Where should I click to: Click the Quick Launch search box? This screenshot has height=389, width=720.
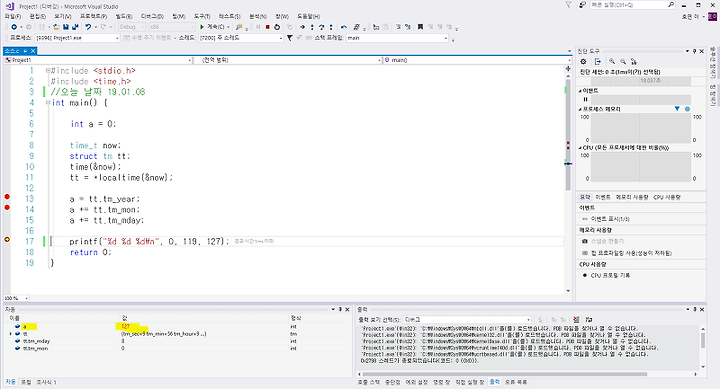tap(631, 5)
